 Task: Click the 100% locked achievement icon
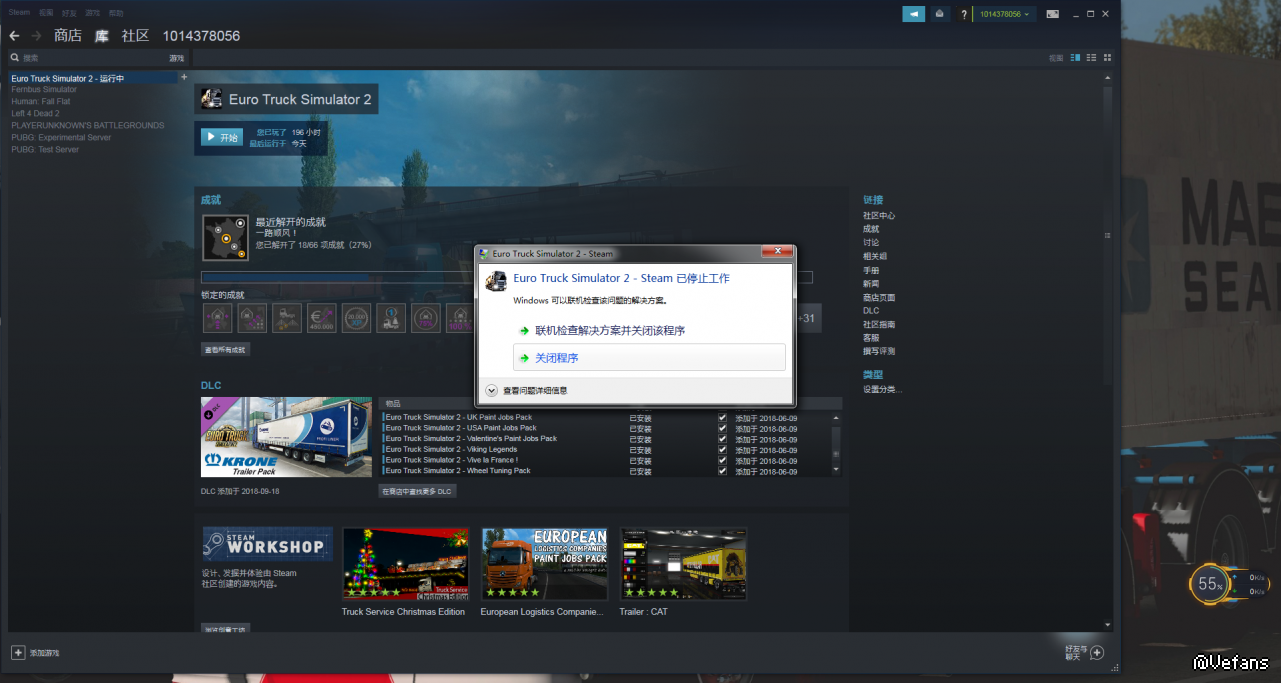(x=460, y=318)
